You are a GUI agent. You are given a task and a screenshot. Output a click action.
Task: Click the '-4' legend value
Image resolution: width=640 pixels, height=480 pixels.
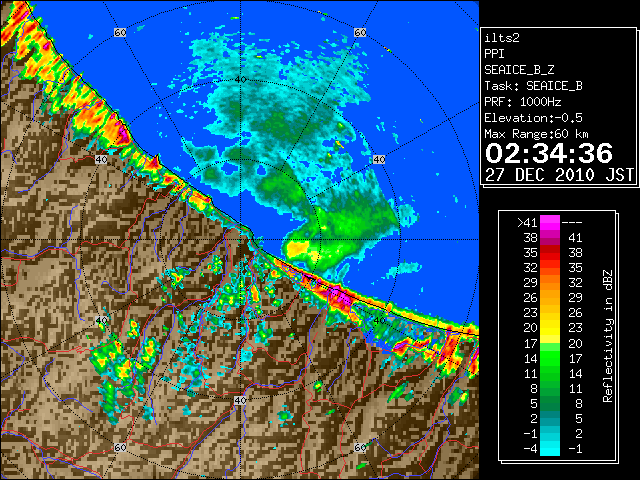pyautogui.click(x=530, y=449)
